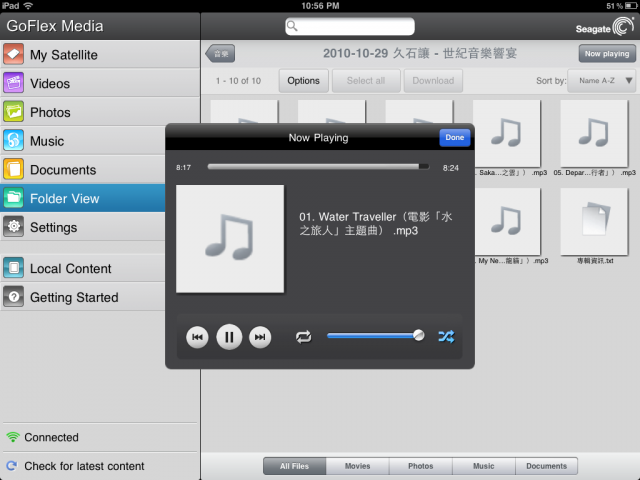Image resolution: width=640 pixels, height=480 pixels.
Task: Click the 8:17 elapsed time label
Action: (x=183, y=167)
